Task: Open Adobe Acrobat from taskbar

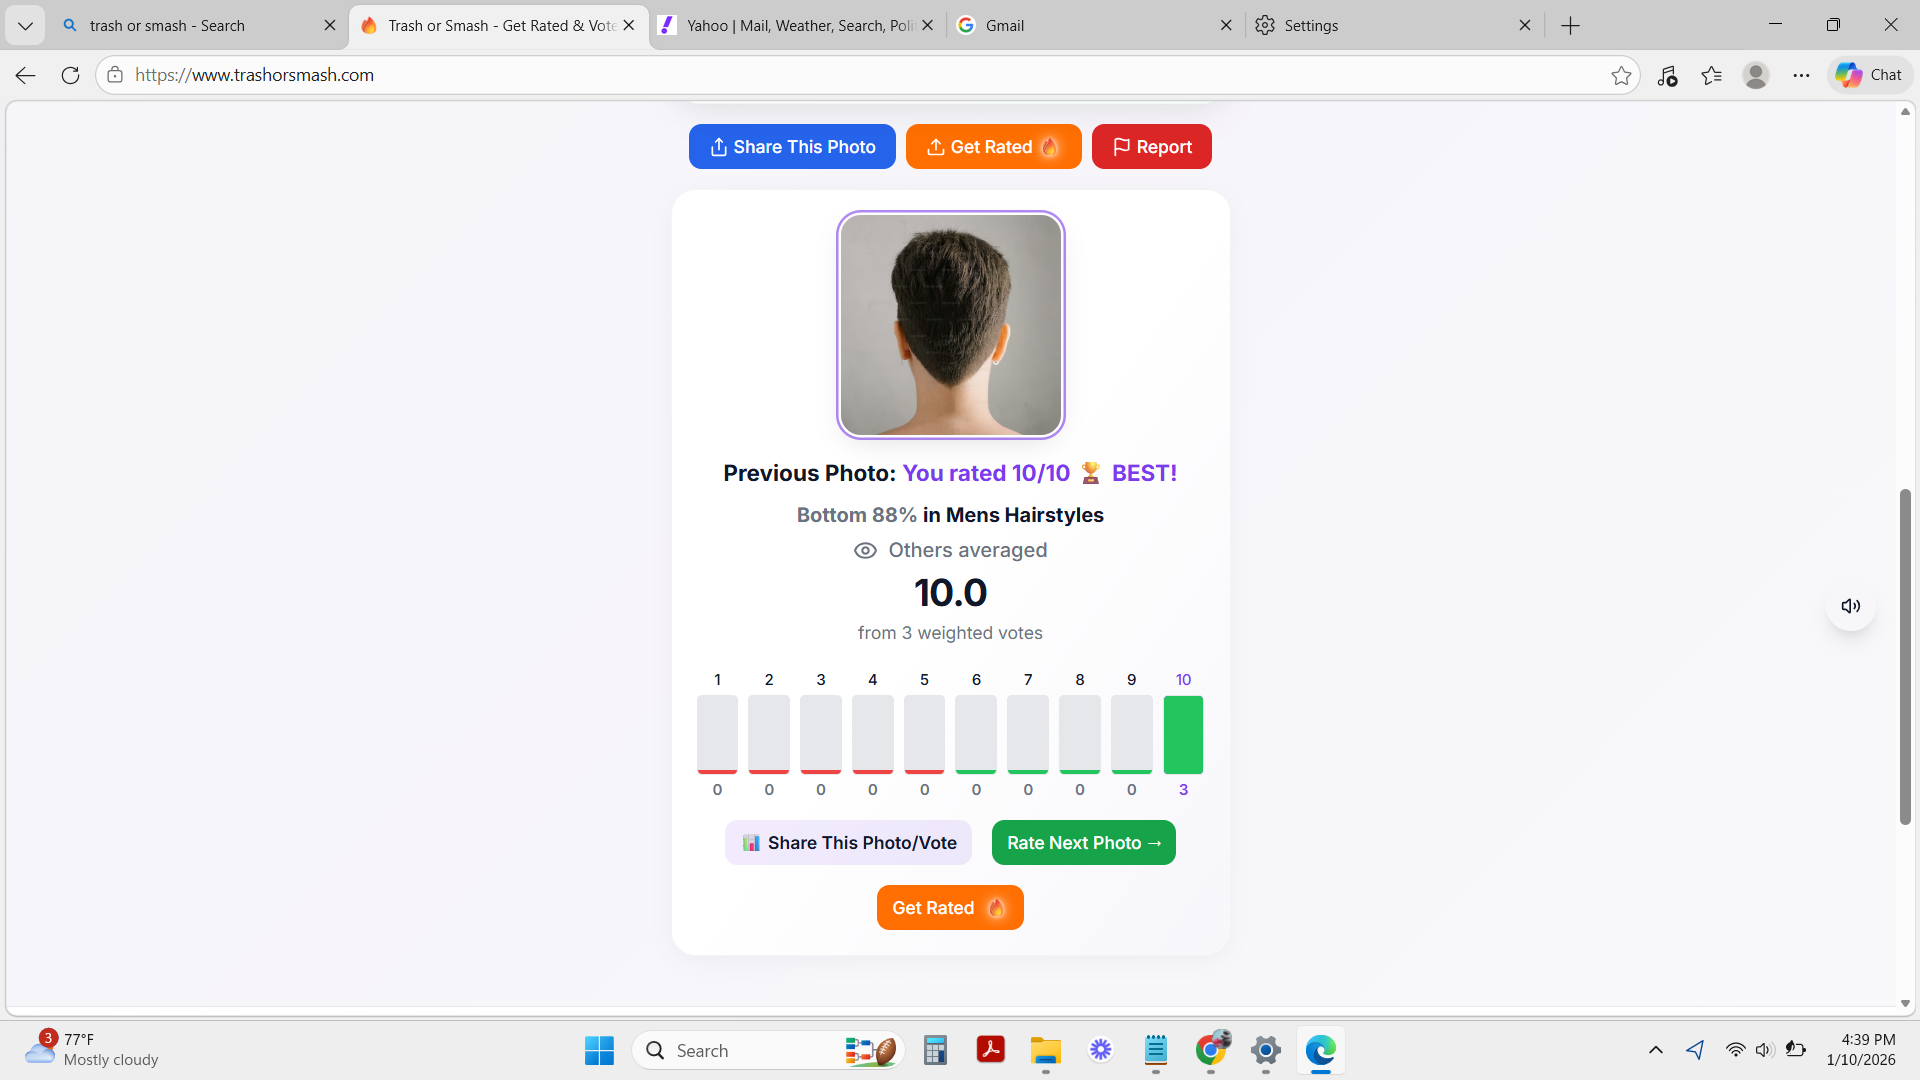Action: [x=990, y=1051]
